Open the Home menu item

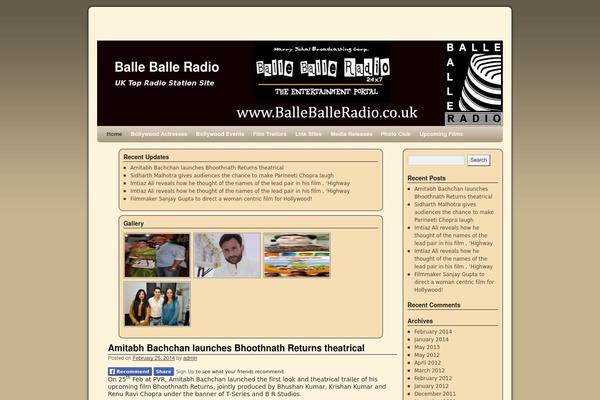[x=114, y=134]
